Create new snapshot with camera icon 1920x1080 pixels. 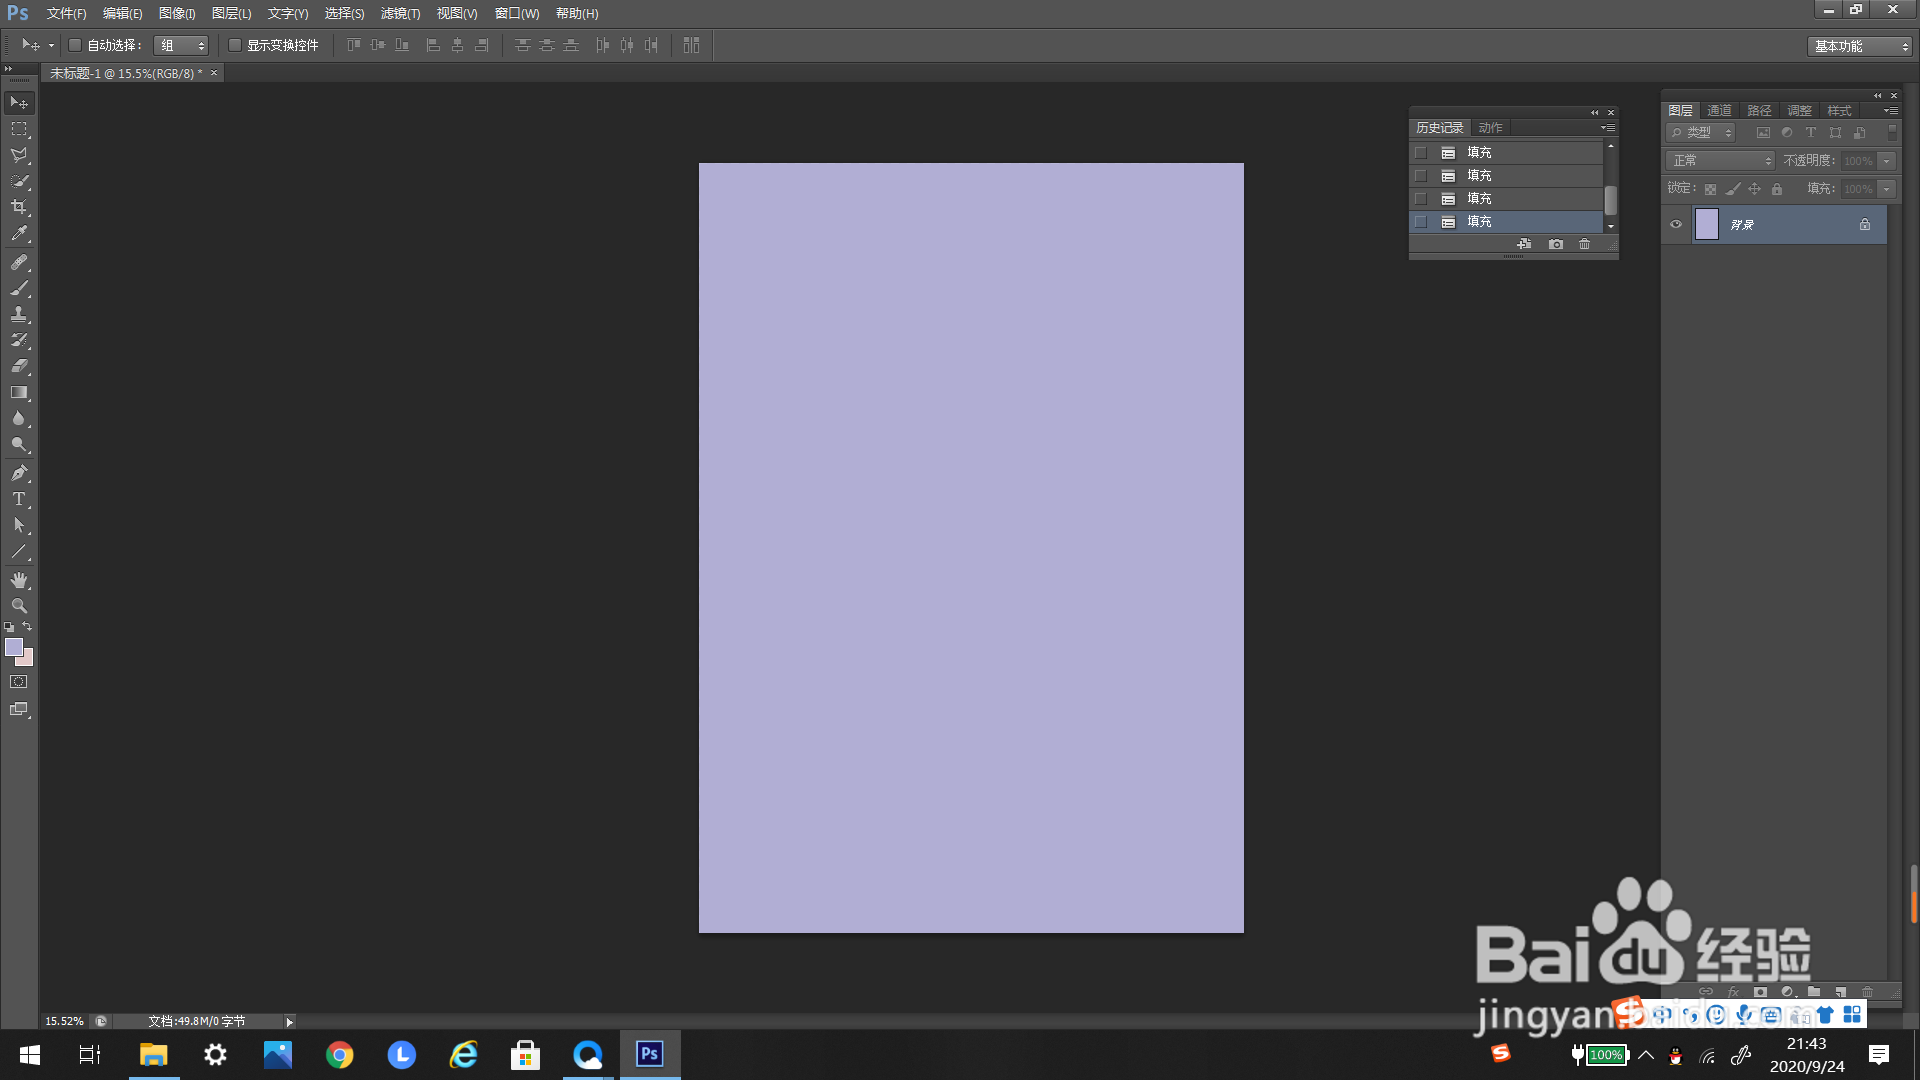(1556, 244)
